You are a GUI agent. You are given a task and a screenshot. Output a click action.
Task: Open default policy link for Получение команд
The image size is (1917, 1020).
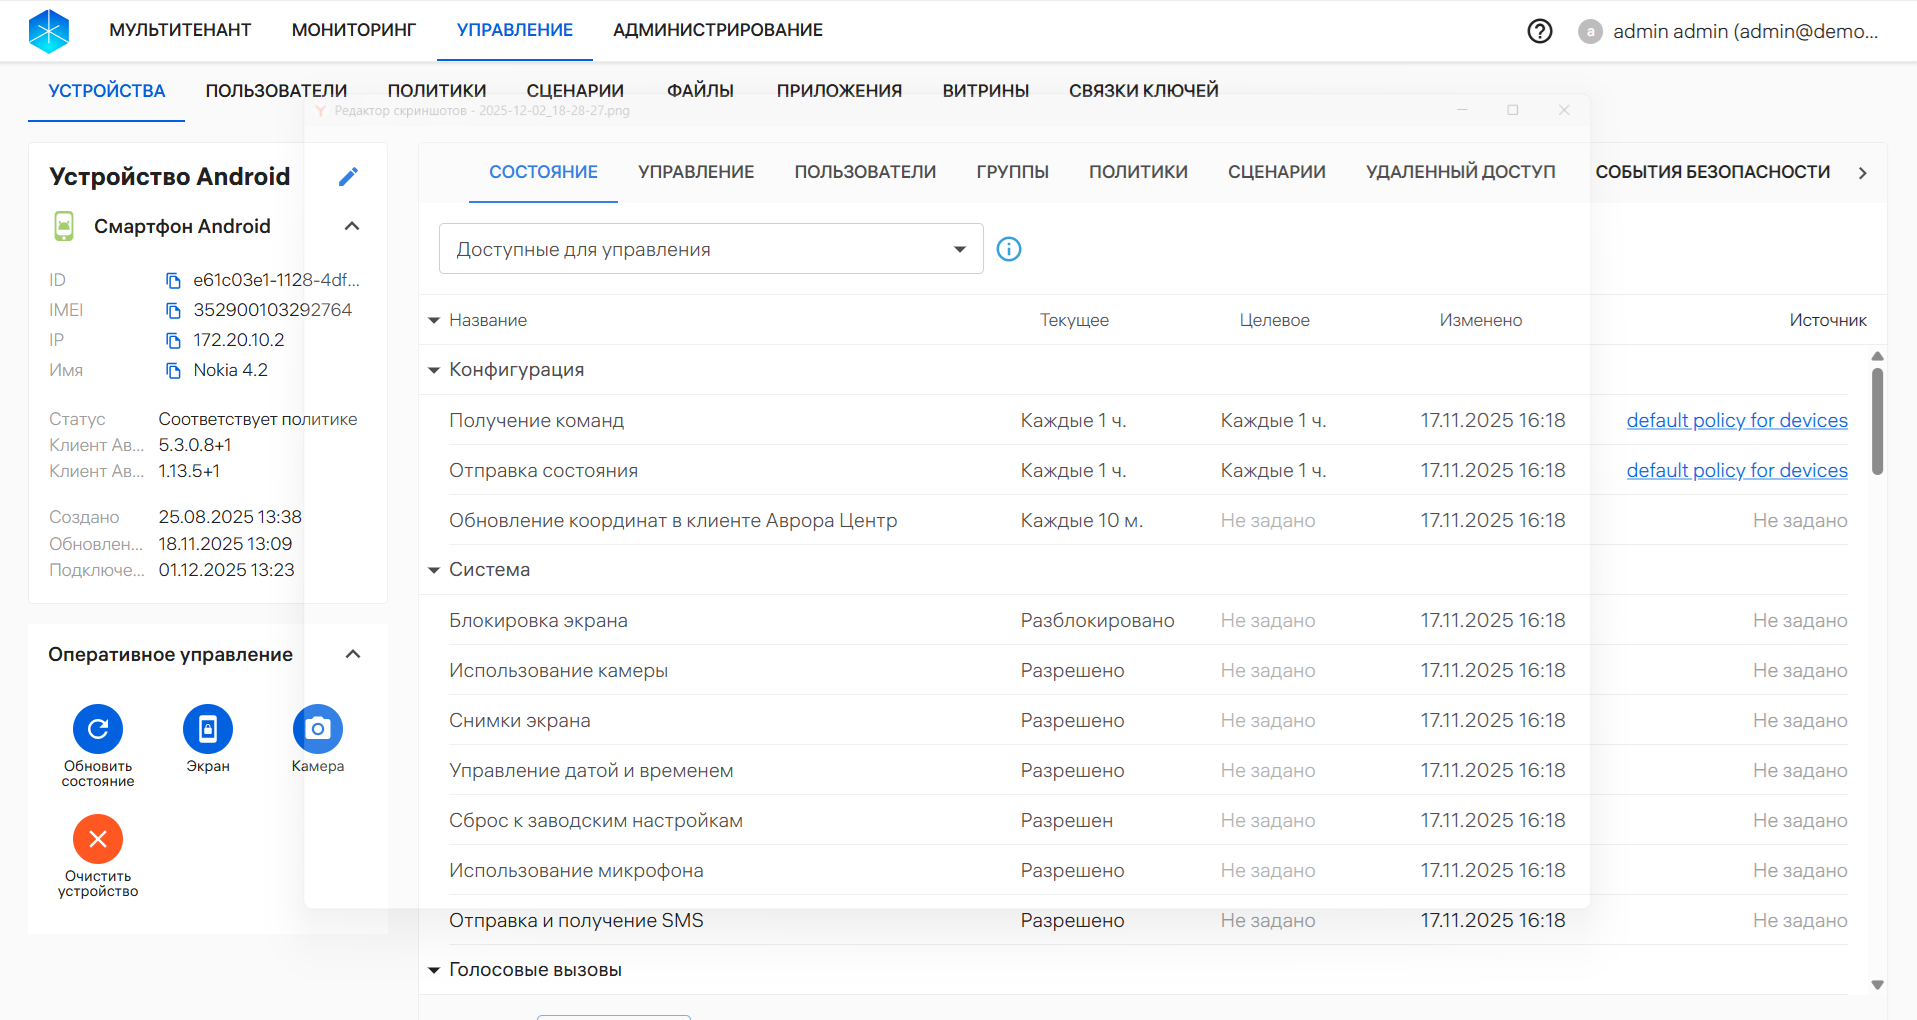pos(1736,420)
